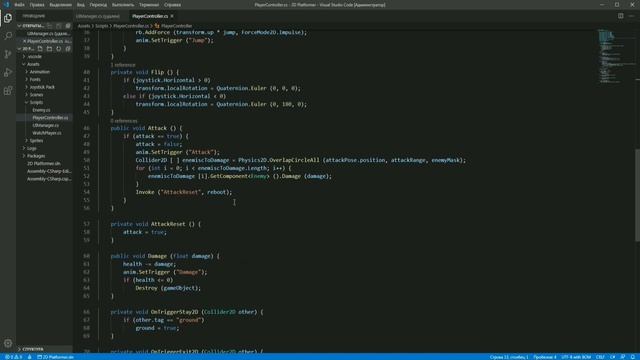Open the Explorer view in activity bar
Screen dimensions: 640x360
click(x=8, y=18)
